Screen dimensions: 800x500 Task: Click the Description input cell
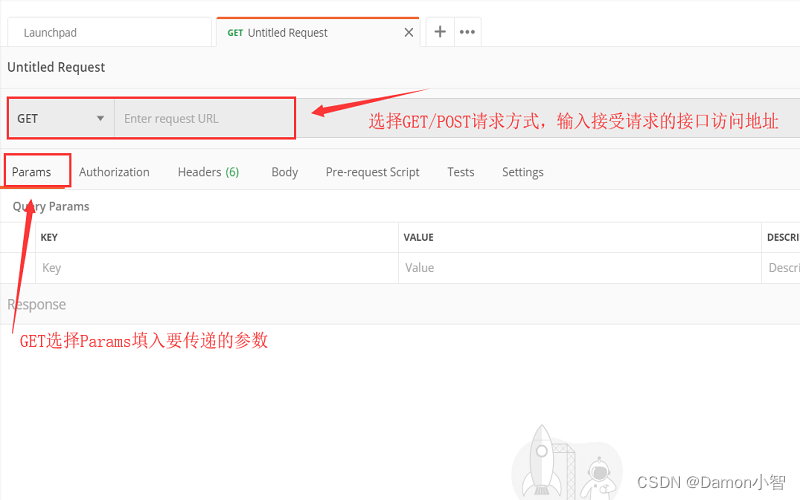pyautogui.click(x=781, y=268)
